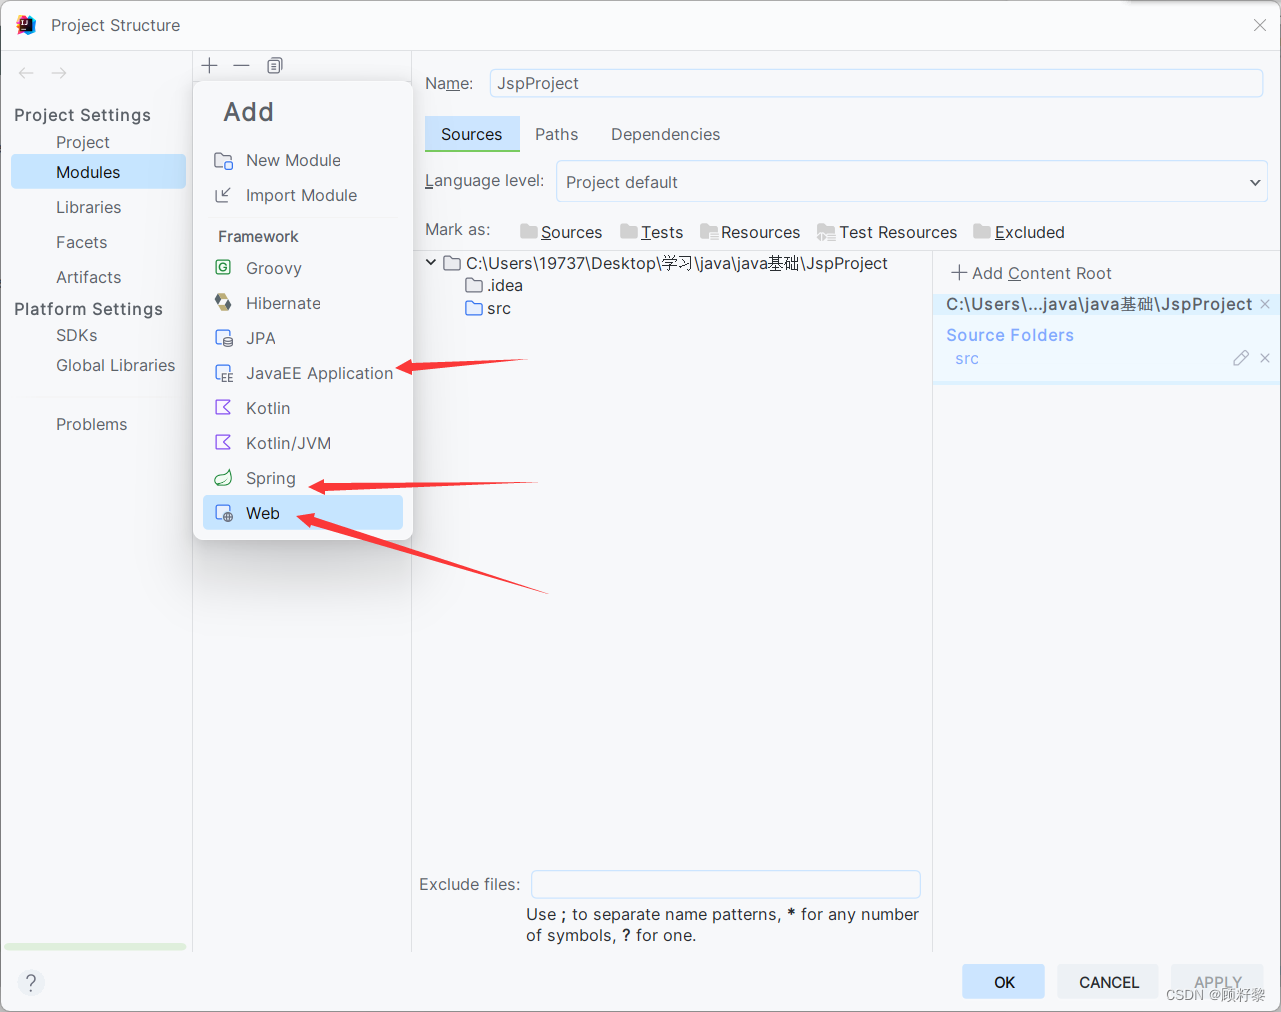Click the plus add-module toolbar icon
Viewport: 1281px width, 1012px height.
pyautogui.click(x=209, y=65)
